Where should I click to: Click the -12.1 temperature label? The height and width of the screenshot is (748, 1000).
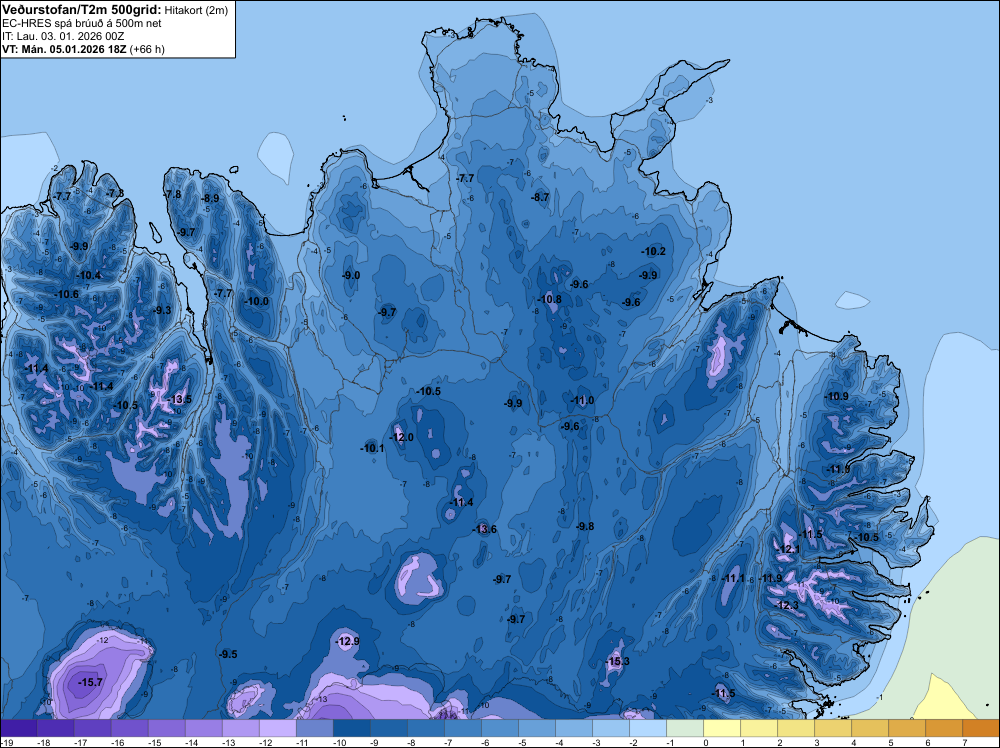(x=787, y=549)
